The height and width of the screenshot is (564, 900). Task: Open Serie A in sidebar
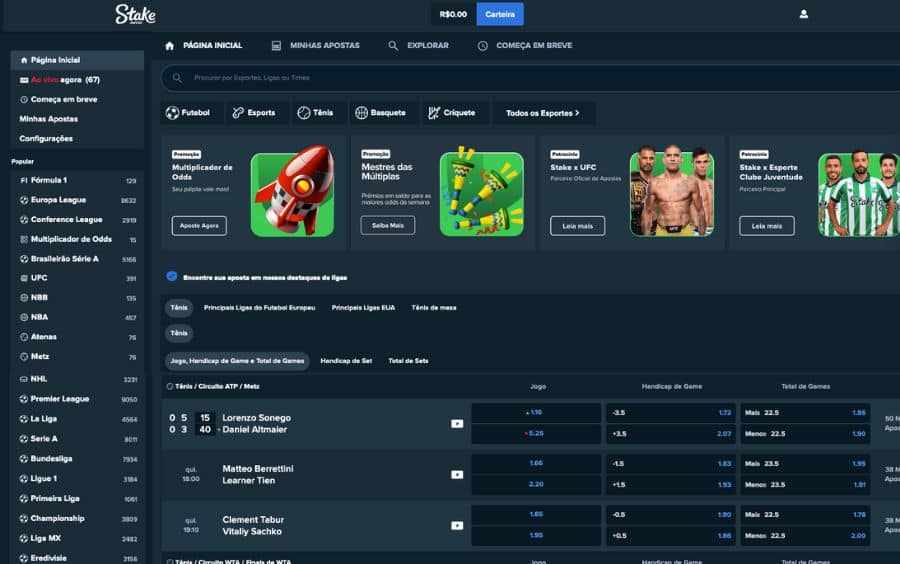tap(77, 438)
